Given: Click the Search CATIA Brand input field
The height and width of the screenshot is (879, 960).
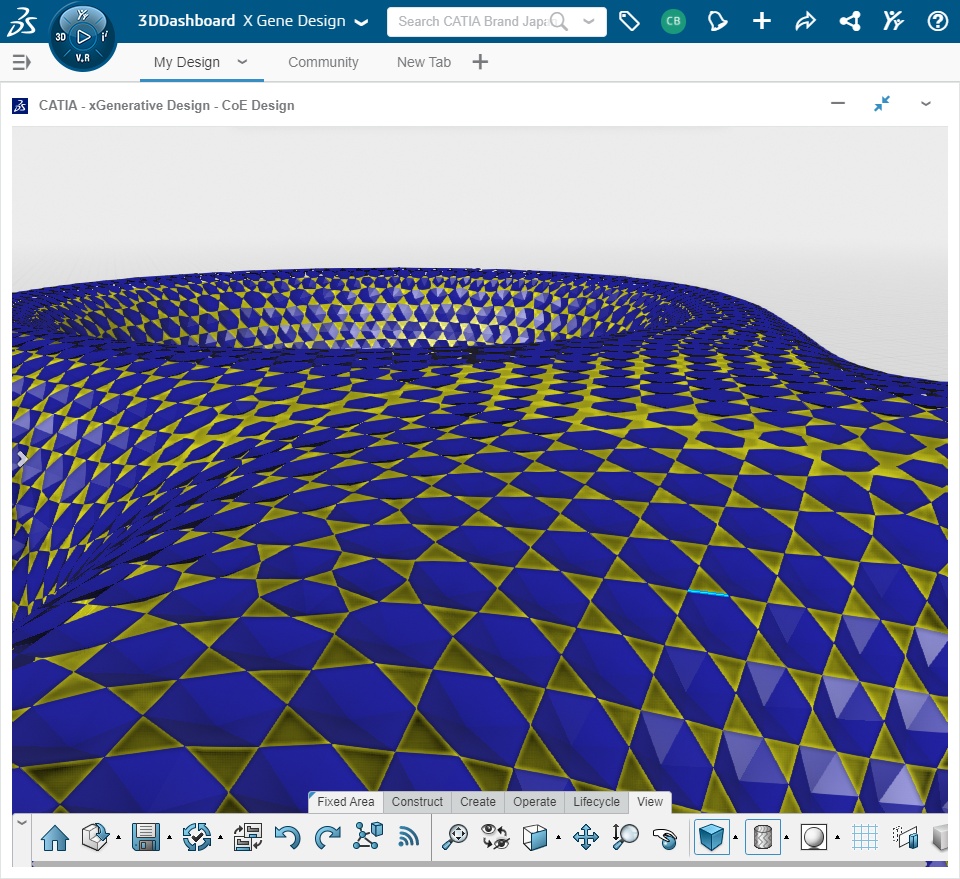Looking at the screenshot, I should (x=472, y=21).
